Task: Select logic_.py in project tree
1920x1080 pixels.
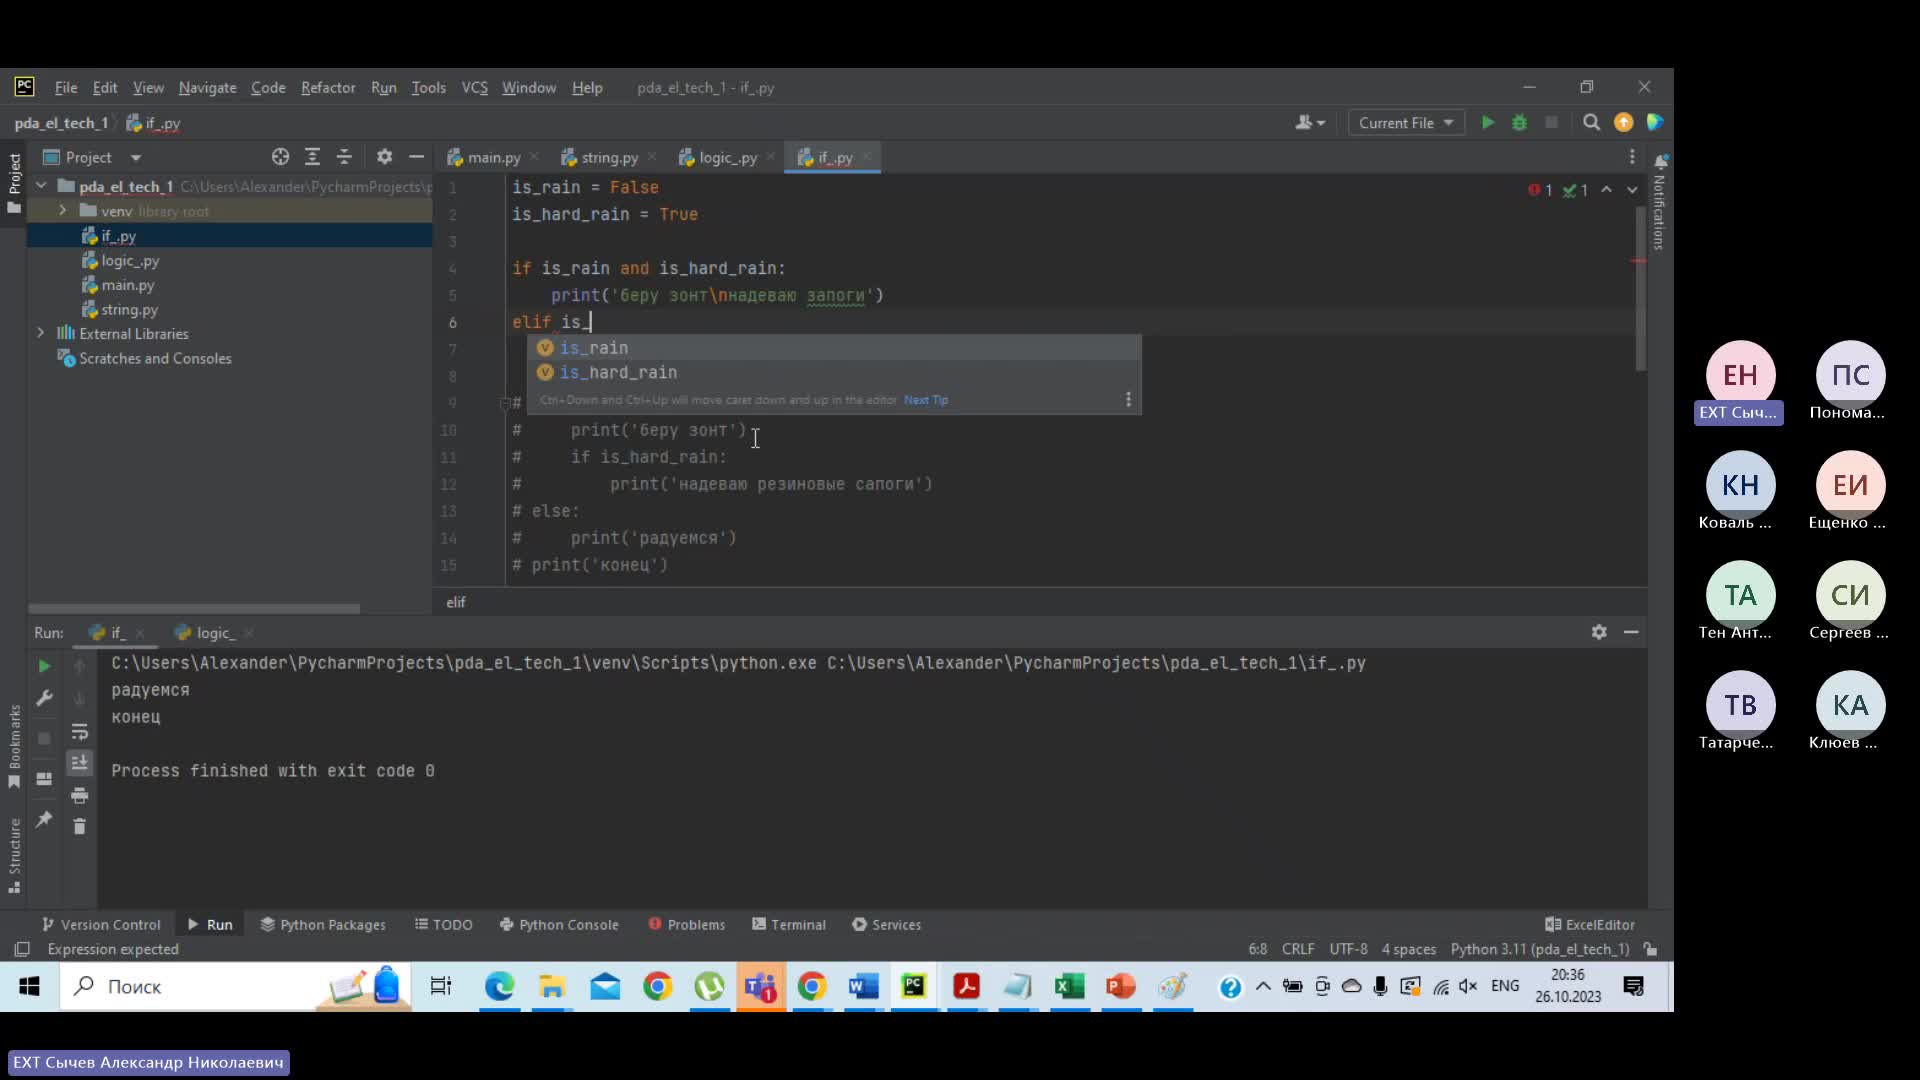Action: (130, 260)
